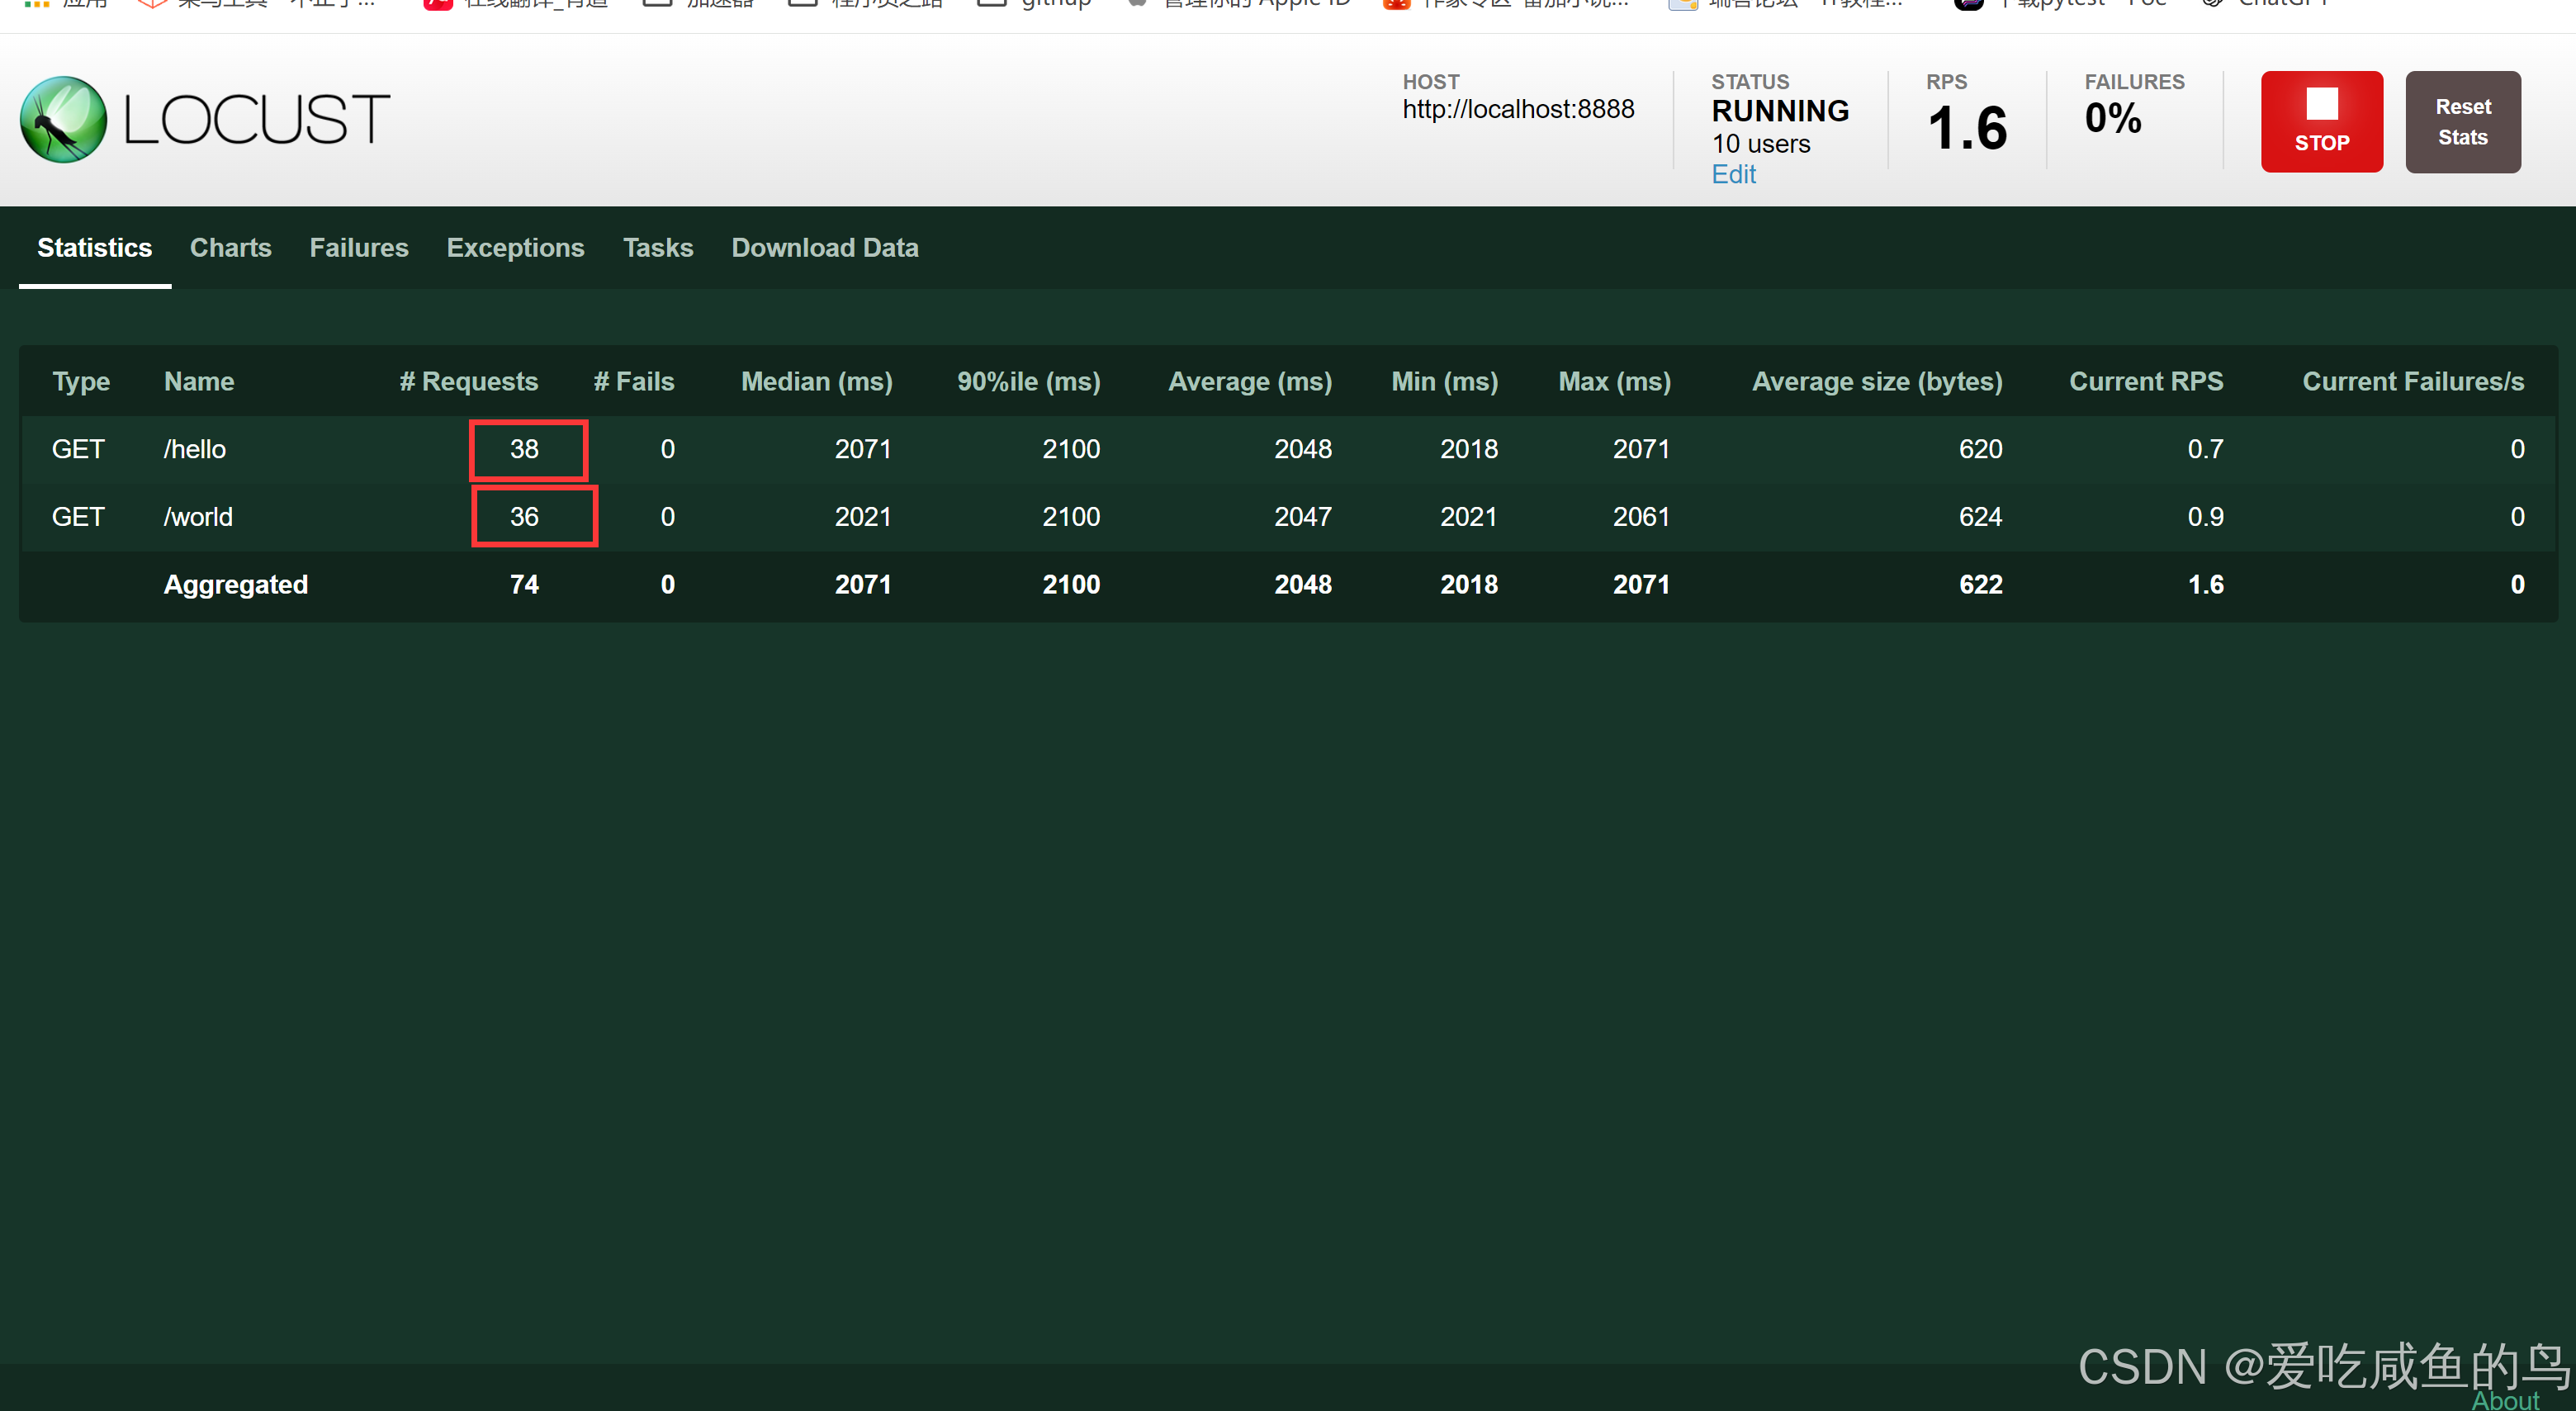
Task: Click the Edit users link
Action: pos(1733,175)
